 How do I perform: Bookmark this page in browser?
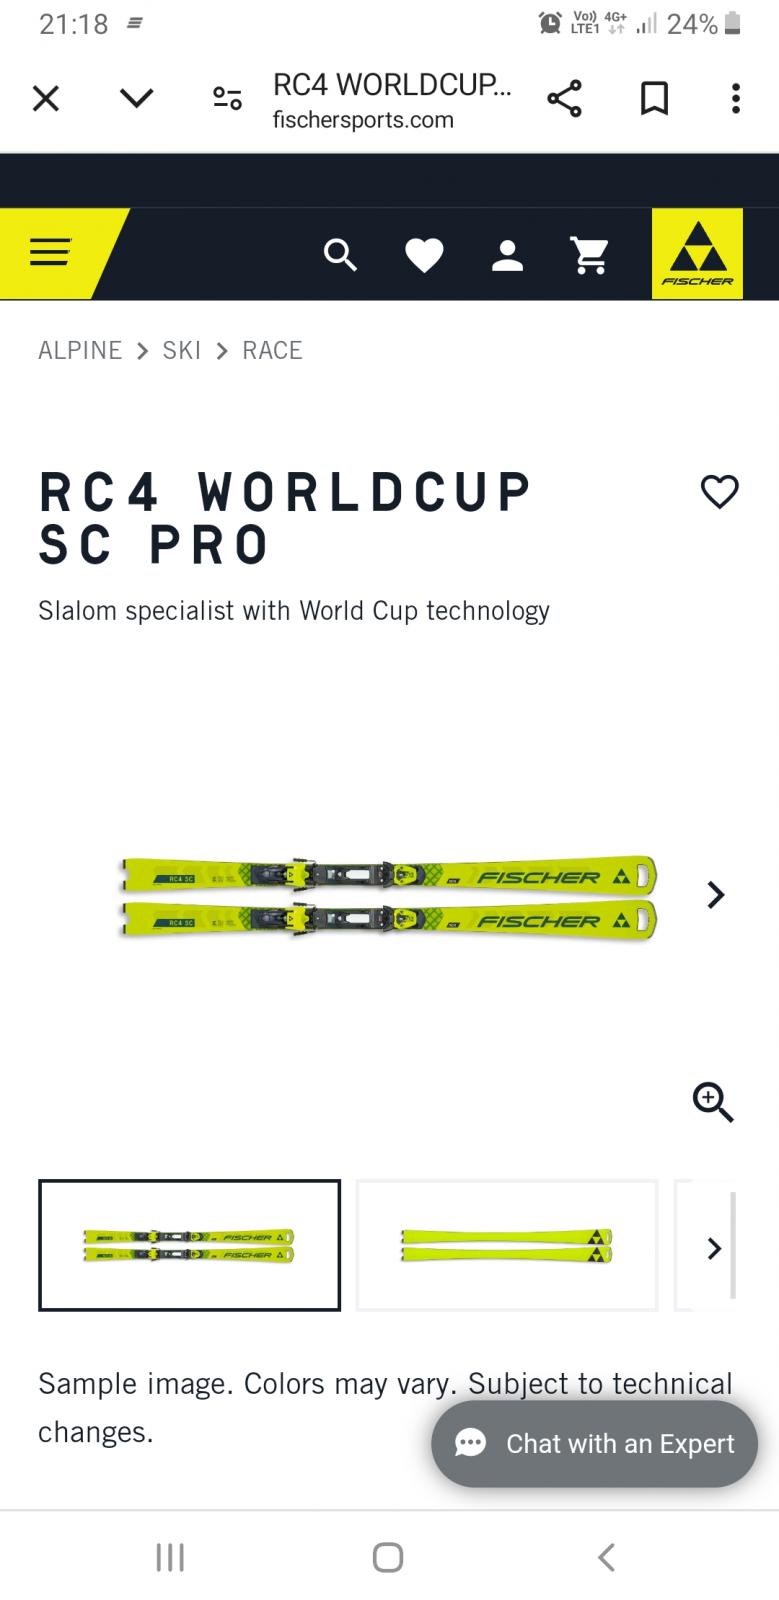click(654, 99)
